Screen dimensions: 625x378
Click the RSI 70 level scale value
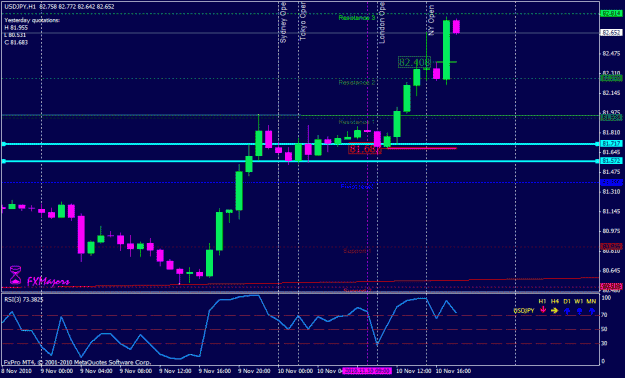pos(604,315)
